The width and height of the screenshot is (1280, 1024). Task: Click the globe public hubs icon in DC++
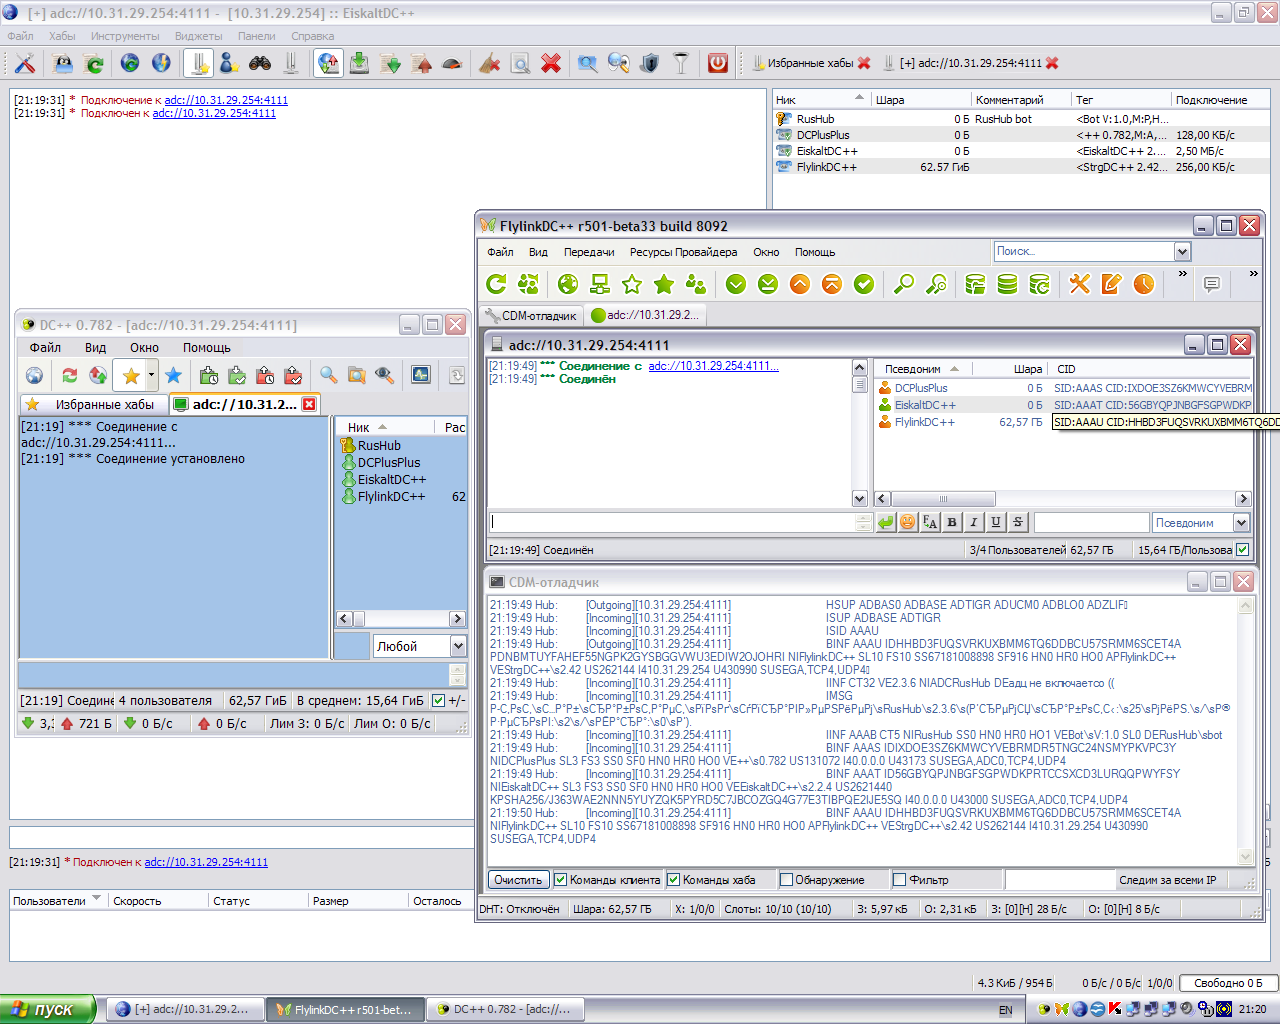pyautogui.click(x=35, y=375)
